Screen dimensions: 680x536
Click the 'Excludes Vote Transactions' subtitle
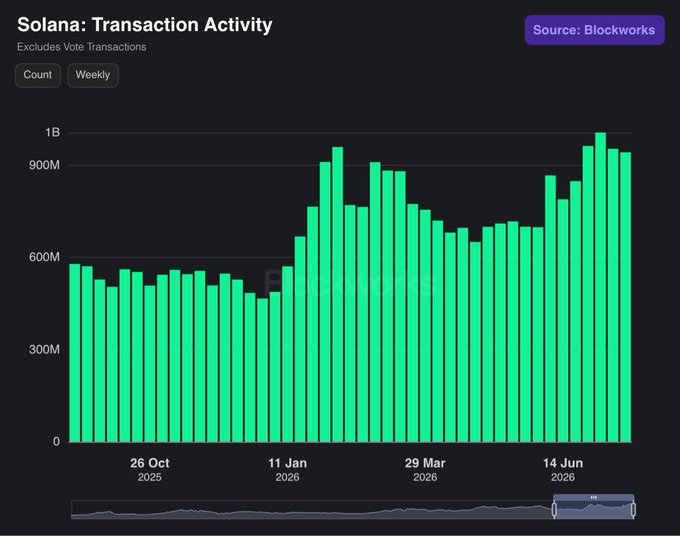82,47
